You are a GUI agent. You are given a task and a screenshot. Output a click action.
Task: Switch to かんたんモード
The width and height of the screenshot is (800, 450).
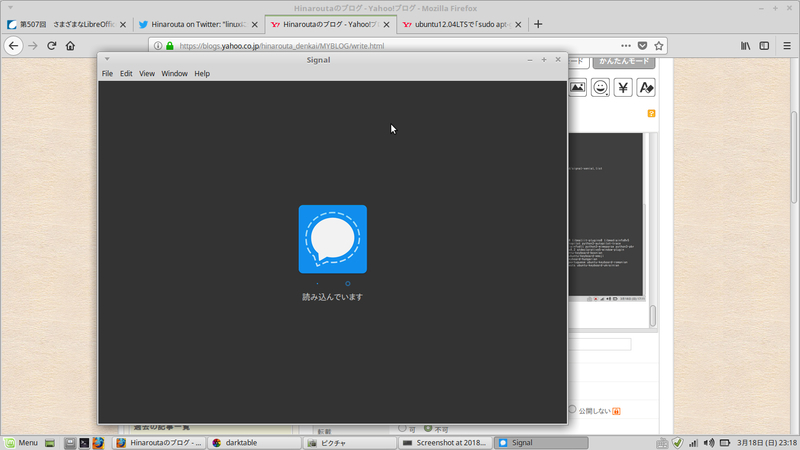624,61
